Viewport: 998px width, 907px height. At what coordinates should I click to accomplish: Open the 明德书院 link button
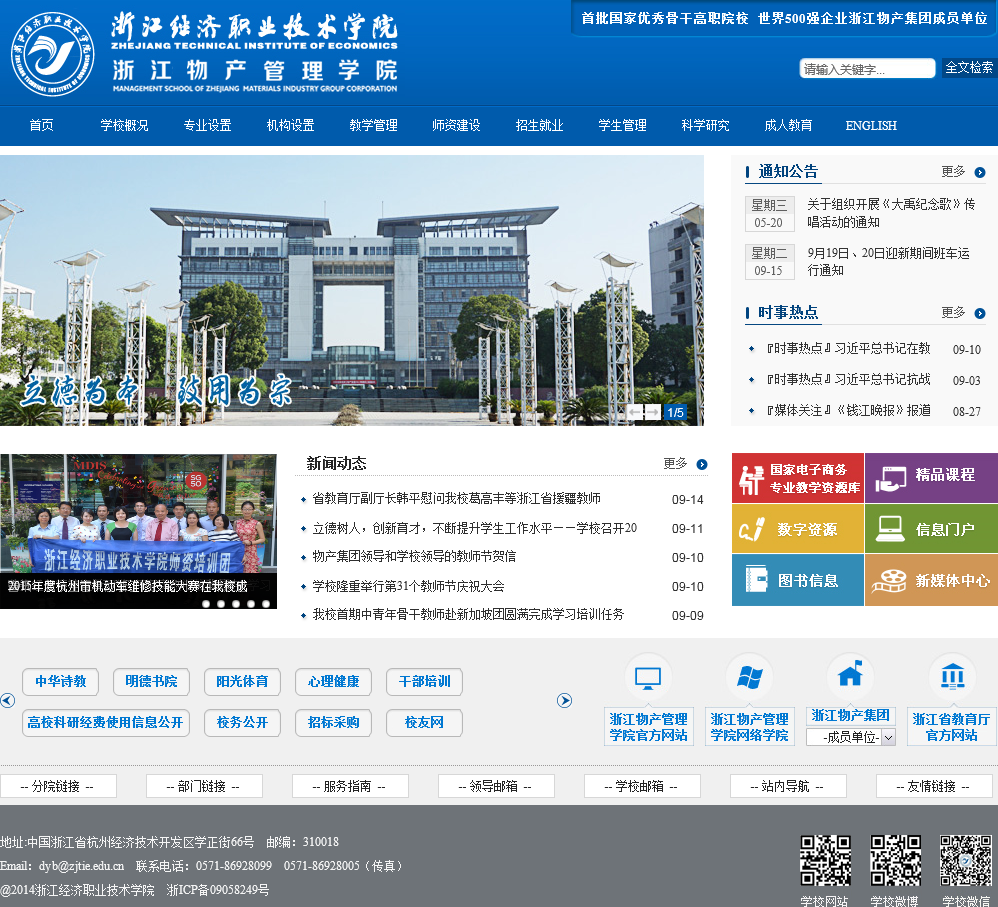click(151, 682)
